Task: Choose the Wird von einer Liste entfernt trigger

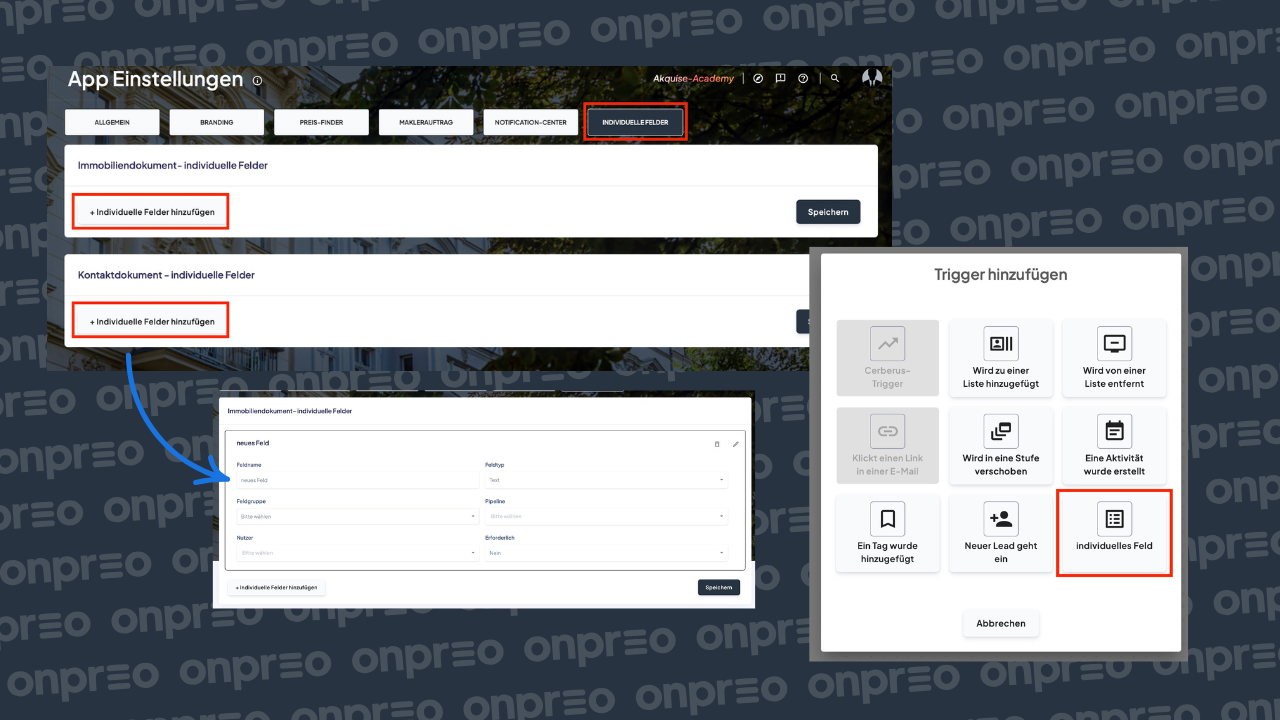Action: point(1114,358)
